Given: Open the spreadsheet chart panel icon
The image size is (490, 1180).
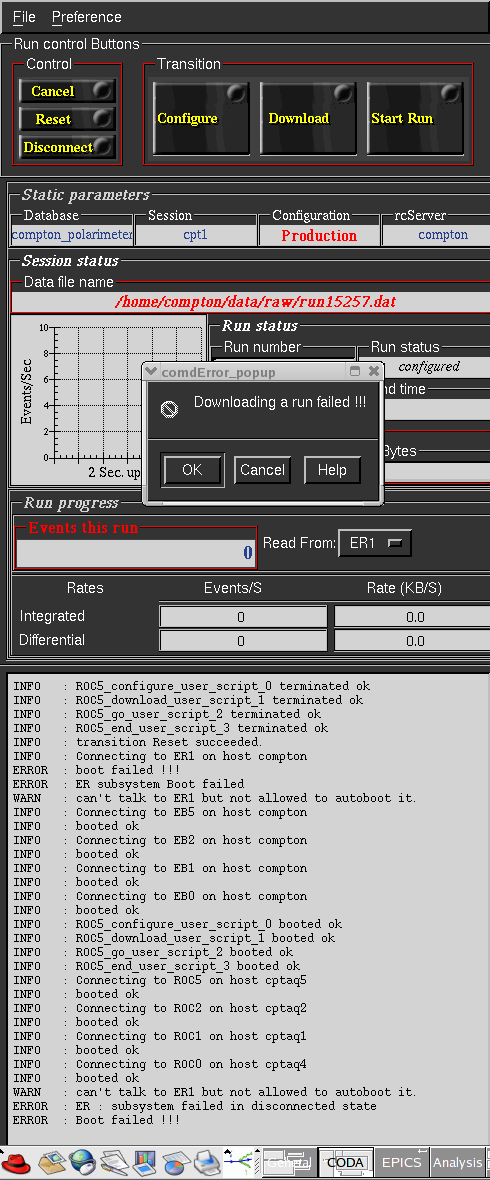Looking at the screenshot, I should tap(145, 1163).
